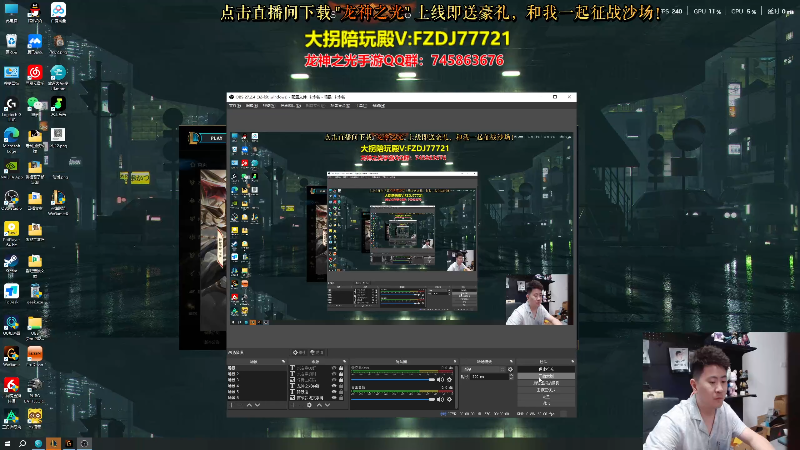The image size is (800, 450).
Task: Open the Tools menu in OBS menu bar
Action: point(362,106)
